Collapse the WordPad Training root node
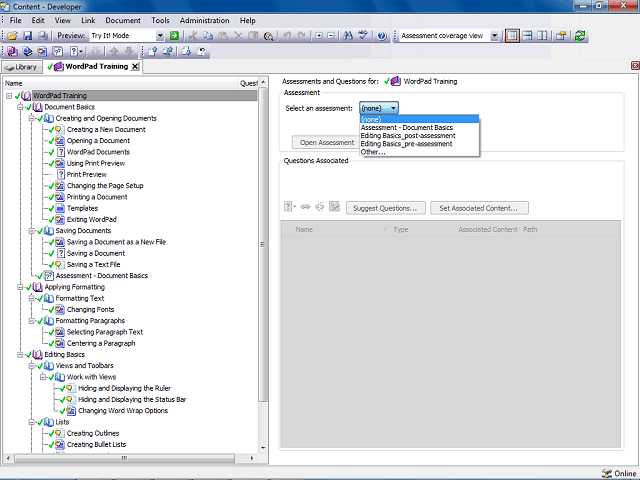The height and width of the screenshot is (480, 640). pyautogui.click(x=9, y=96)
